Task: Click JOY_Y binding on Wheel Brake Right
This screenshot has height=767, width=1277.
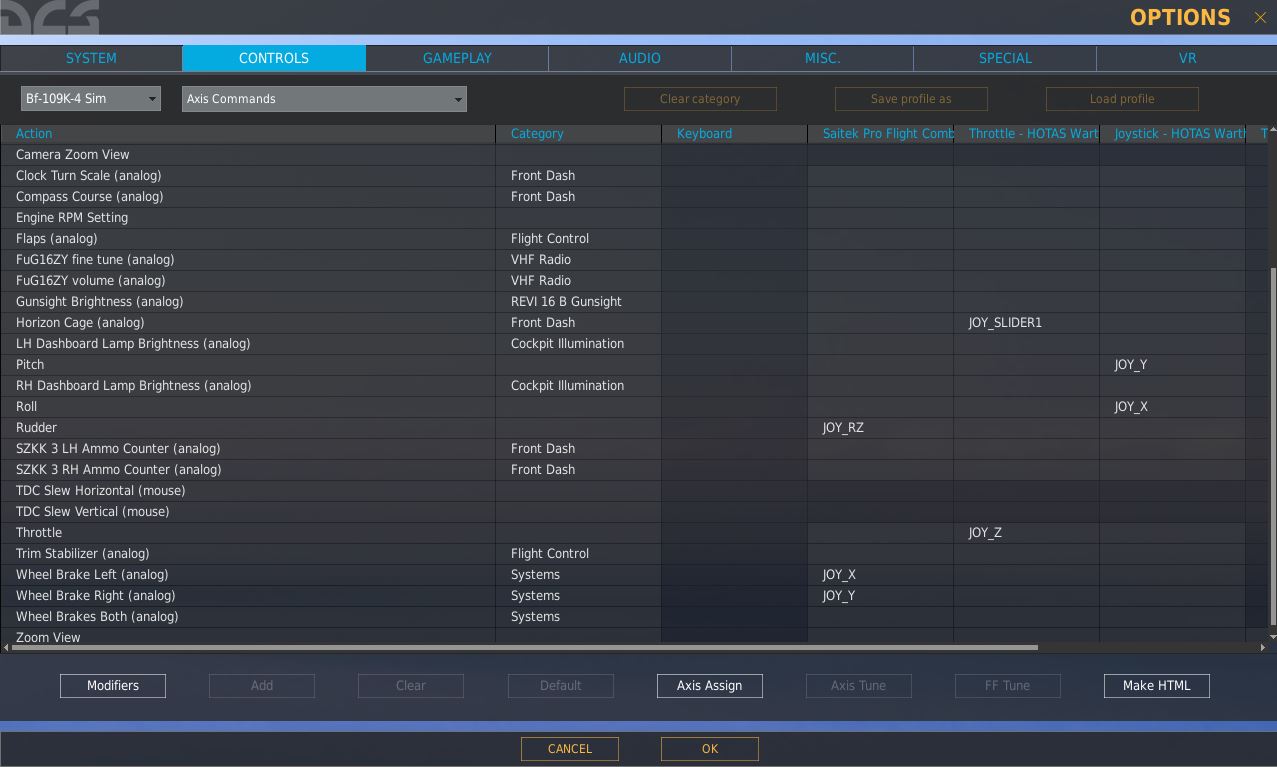Action: [880, 596]
